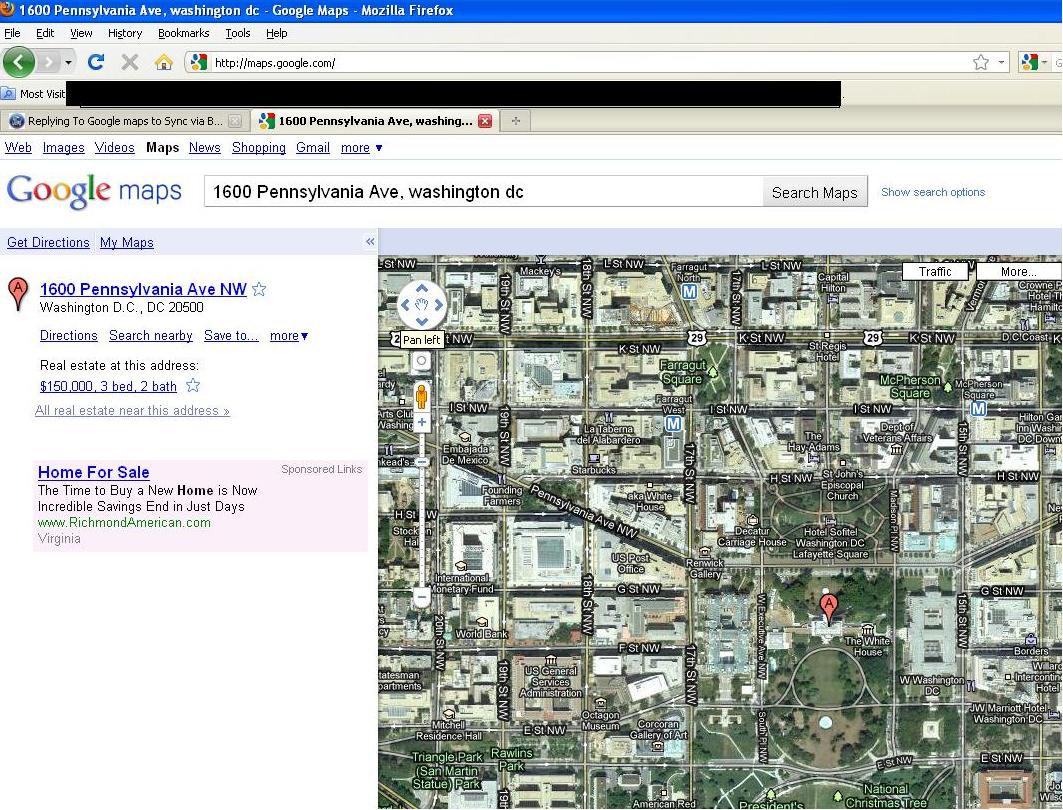Close the 1600 Pennsylvania Ave tab
1063x810 pixels.
pyautogui.click(x=485, y=121)
